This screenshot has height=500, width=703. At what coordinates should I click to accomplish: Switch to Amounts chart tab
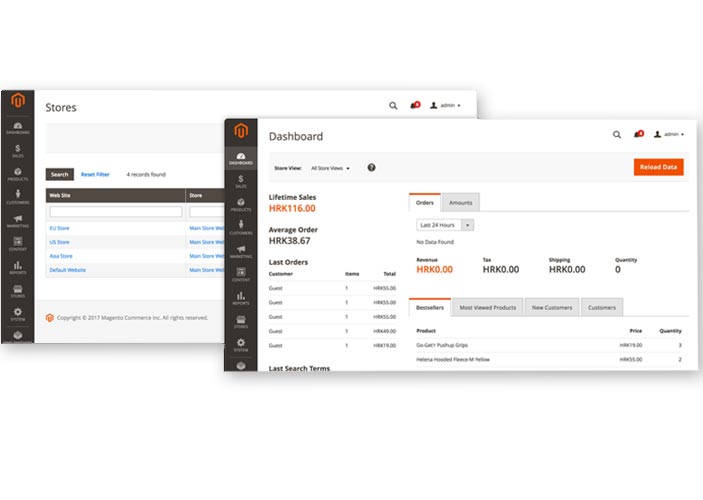click(460, 203)
